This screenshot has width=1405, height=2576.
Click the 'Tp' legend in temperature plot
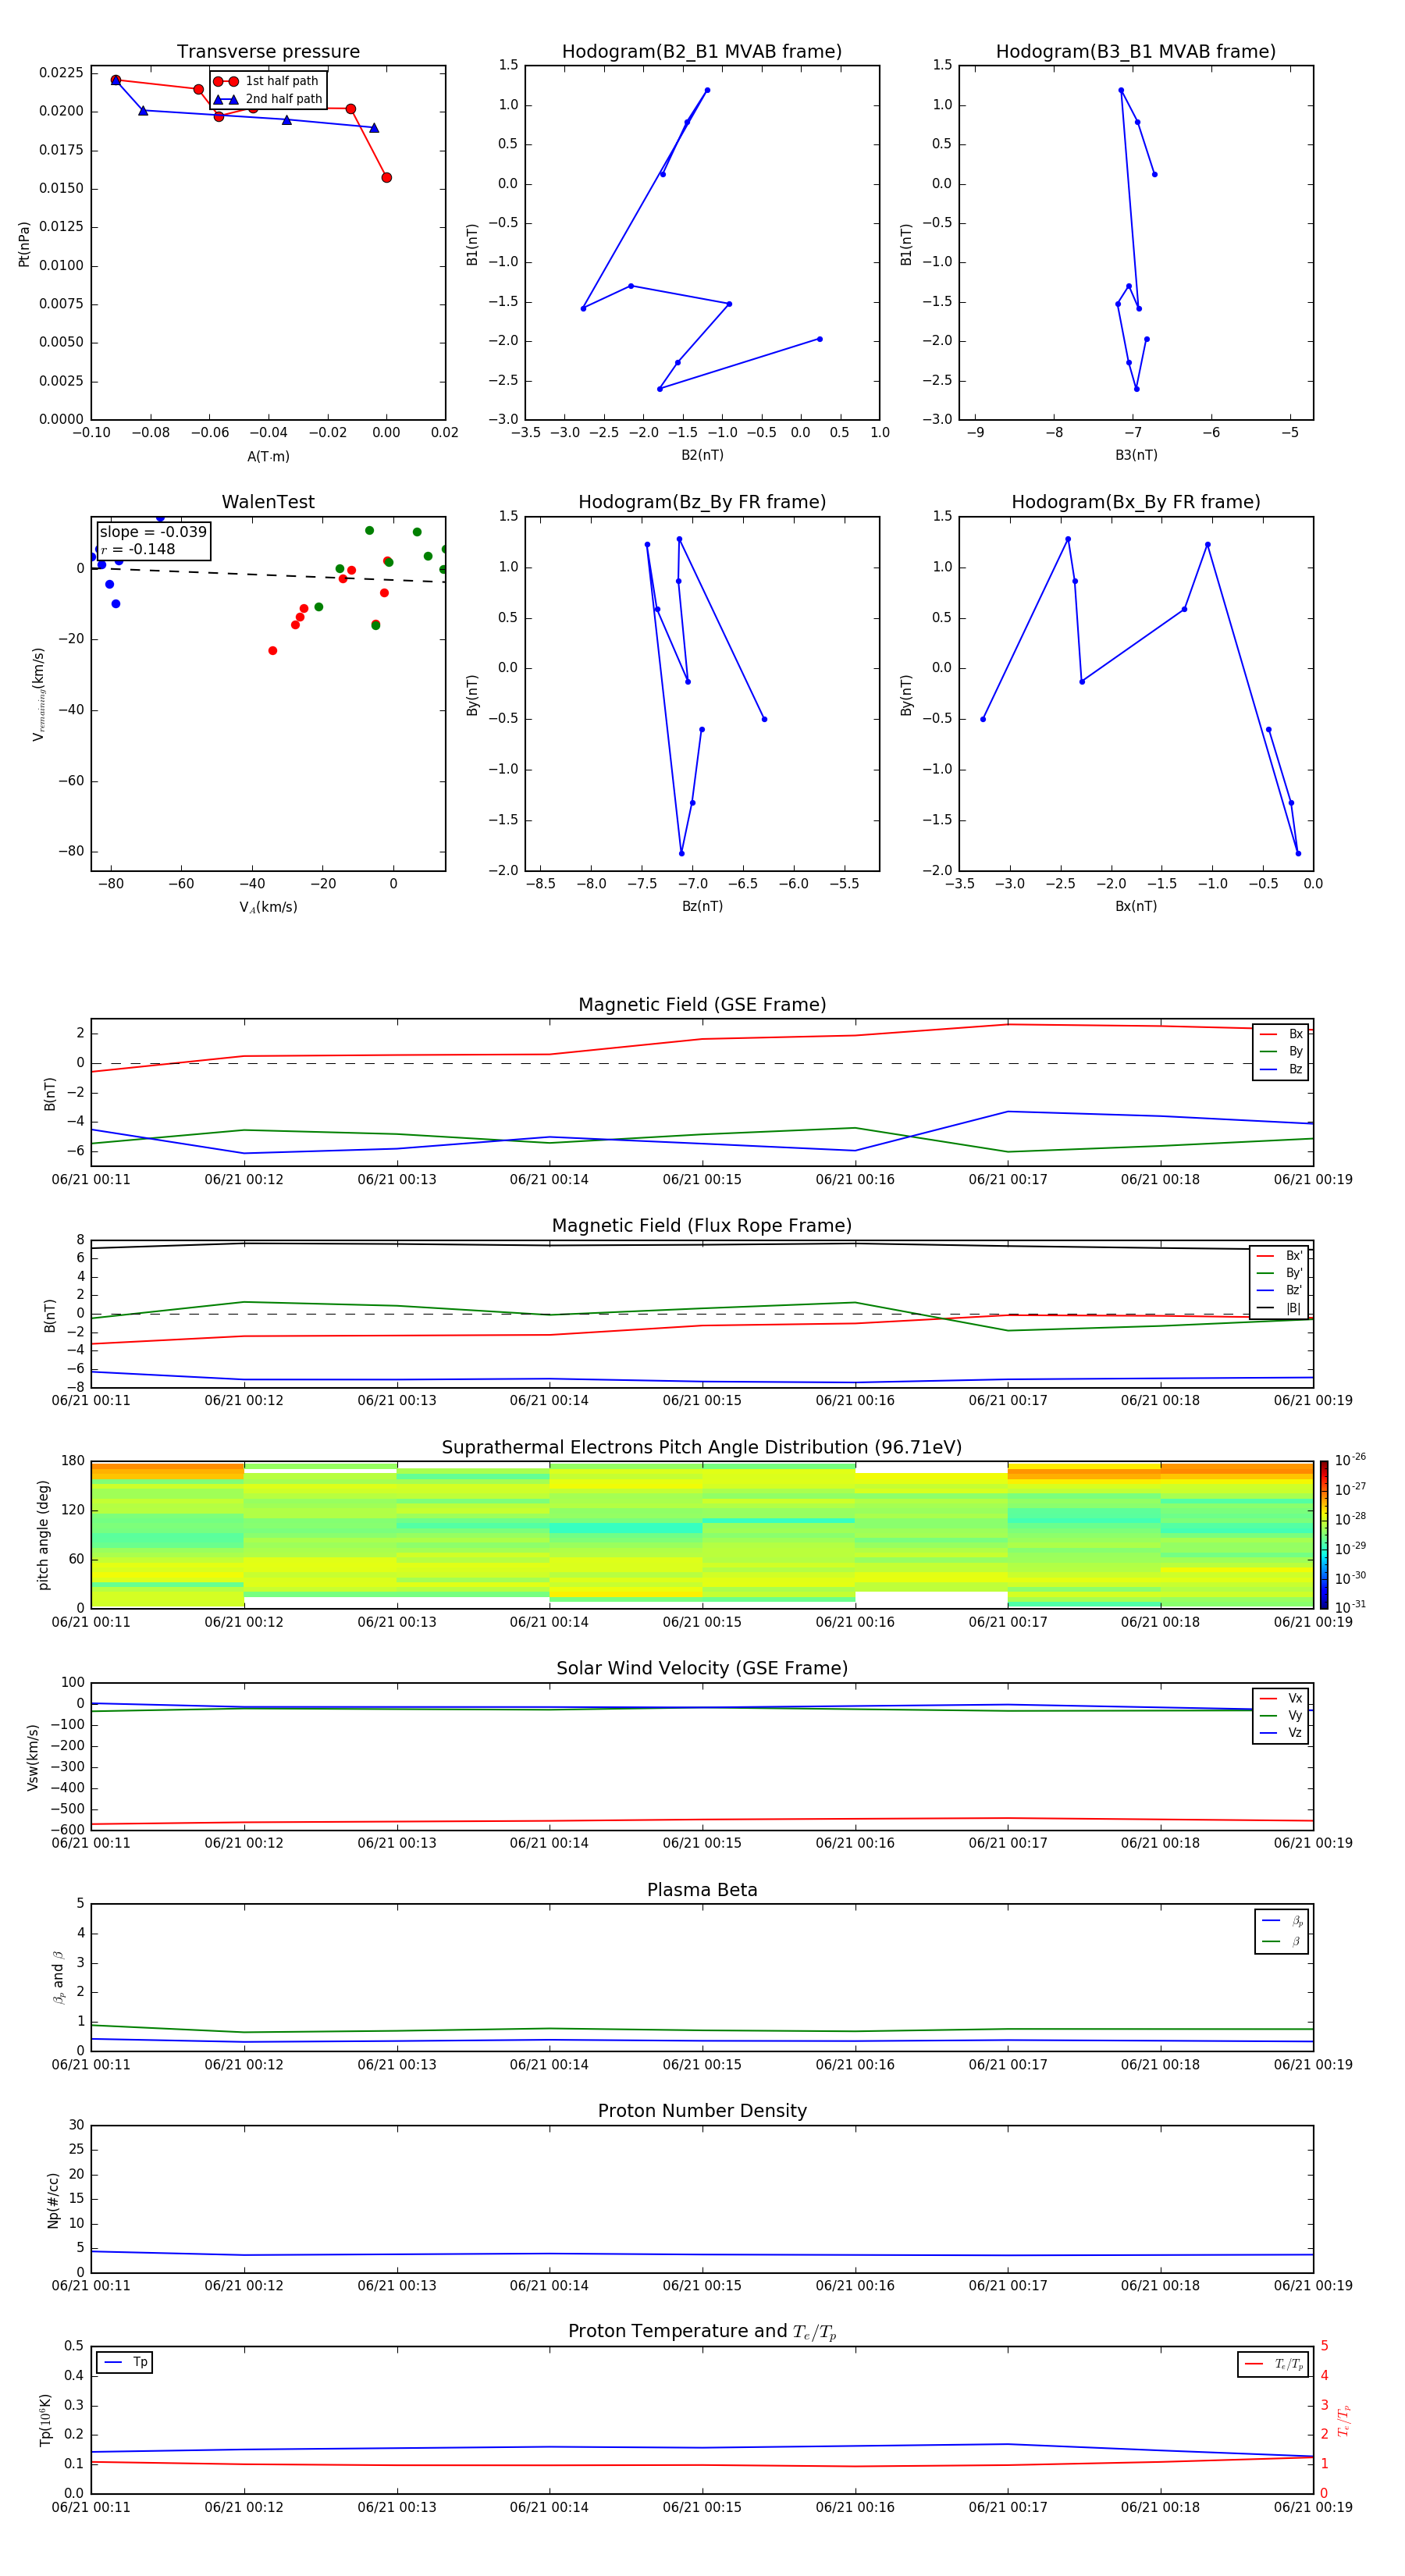[125, 2362]
